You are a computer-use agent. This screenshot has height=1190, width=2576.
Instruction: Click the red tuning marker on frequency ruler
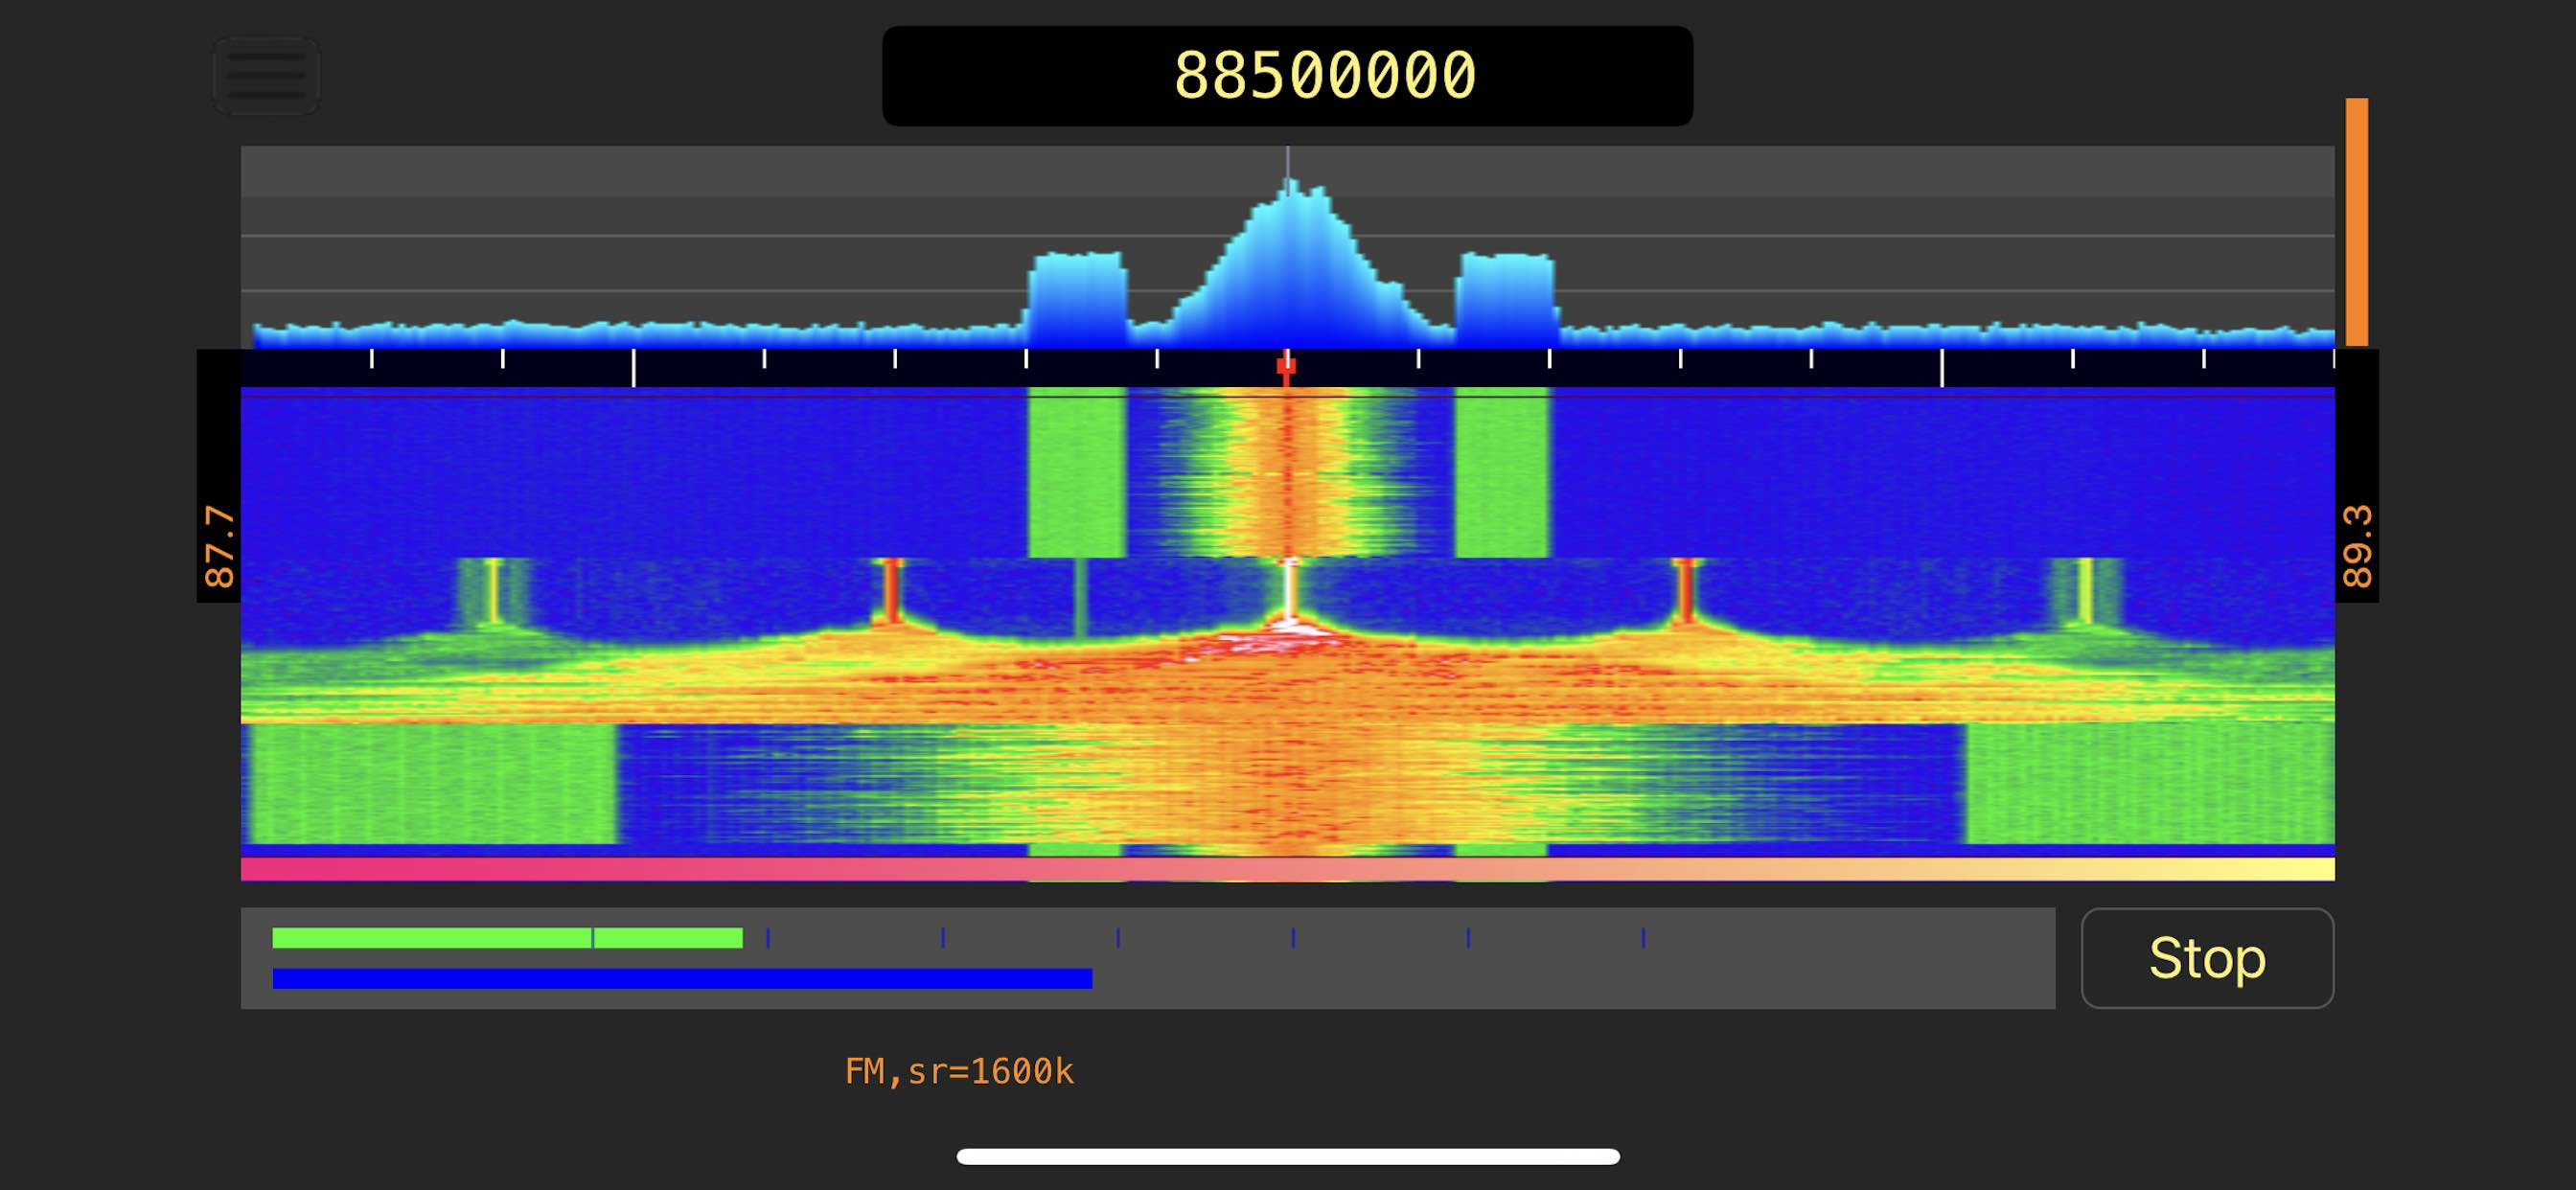pyautogui.click(x=1286, y=366)
